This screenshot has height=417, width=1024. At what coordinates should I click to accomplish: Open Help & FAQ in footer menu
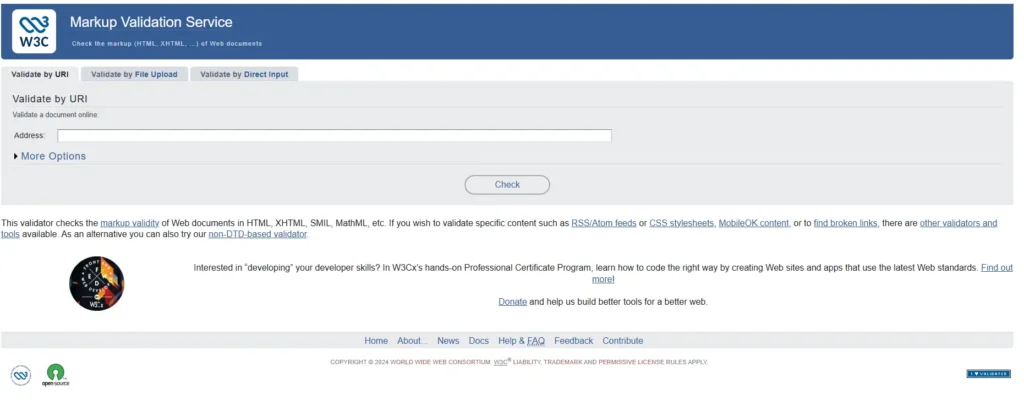[x=521, y=340]
